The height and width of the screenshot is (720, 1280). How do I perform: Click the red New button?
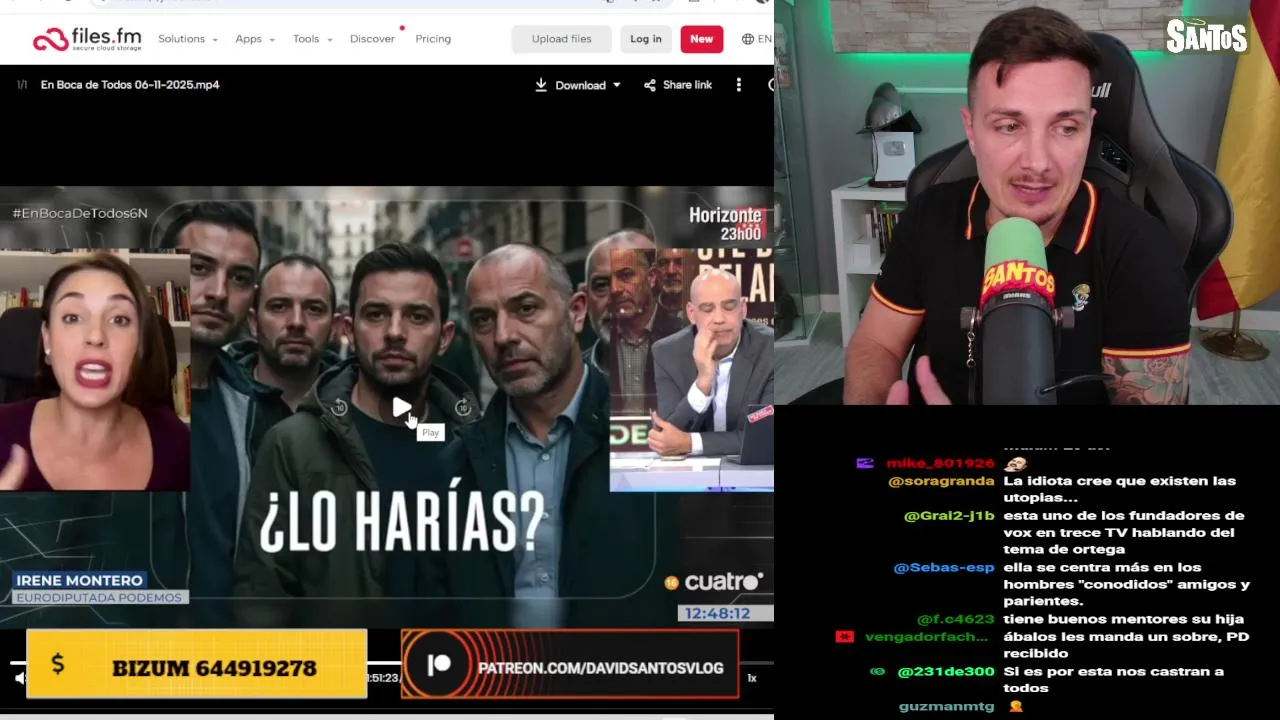point(702,39)
